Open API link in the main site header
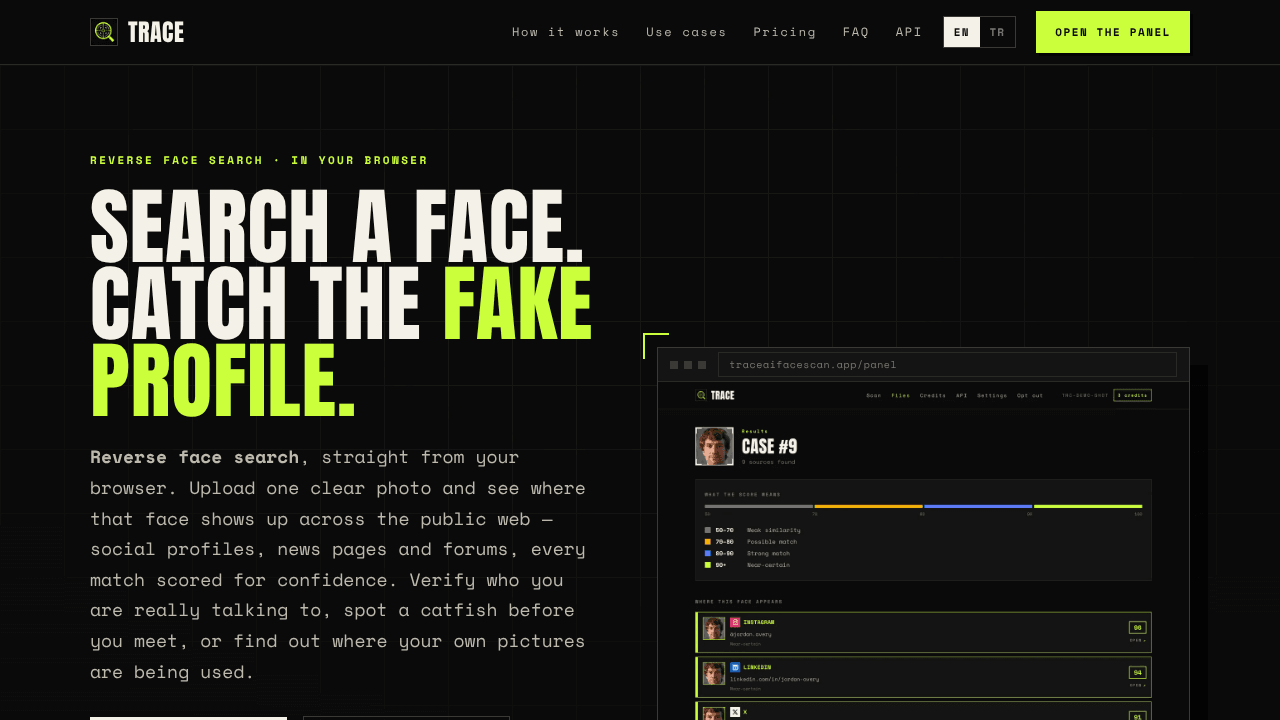Screen dimensions: 1280x720 908,32
